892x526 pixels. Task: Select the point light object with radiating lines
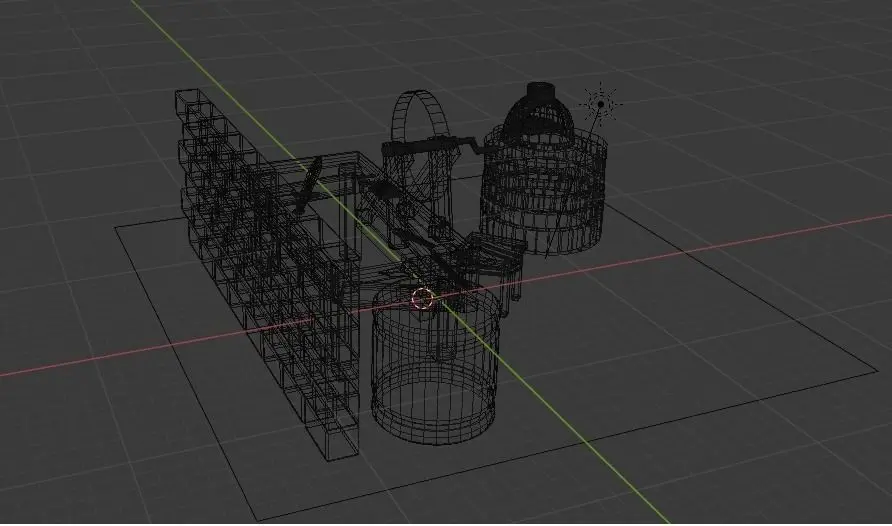tap(601, 105)
